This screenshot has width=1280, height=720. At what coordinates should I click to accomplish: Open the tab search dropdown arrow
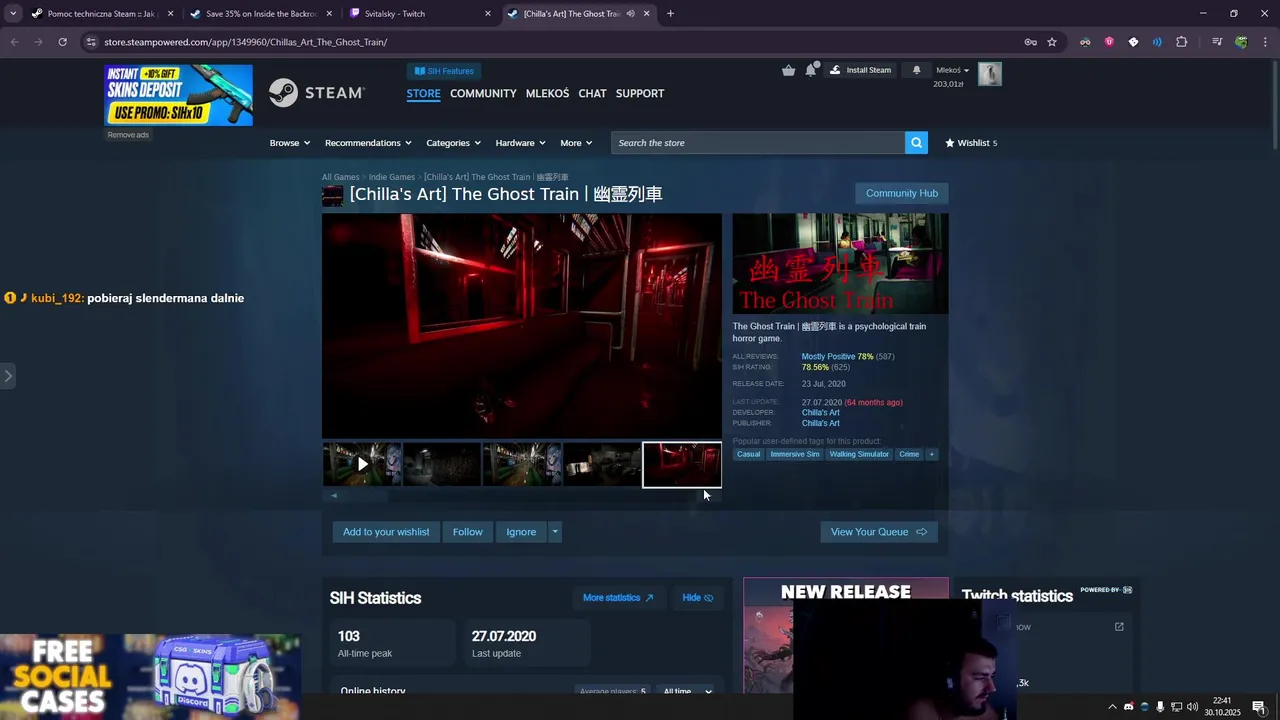(13, 14)
